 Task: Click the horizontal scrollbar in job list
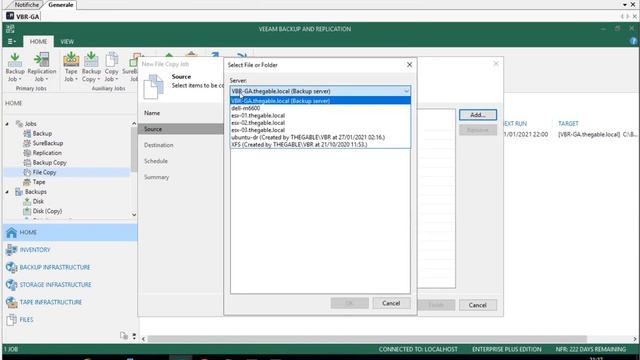[367, 339]
